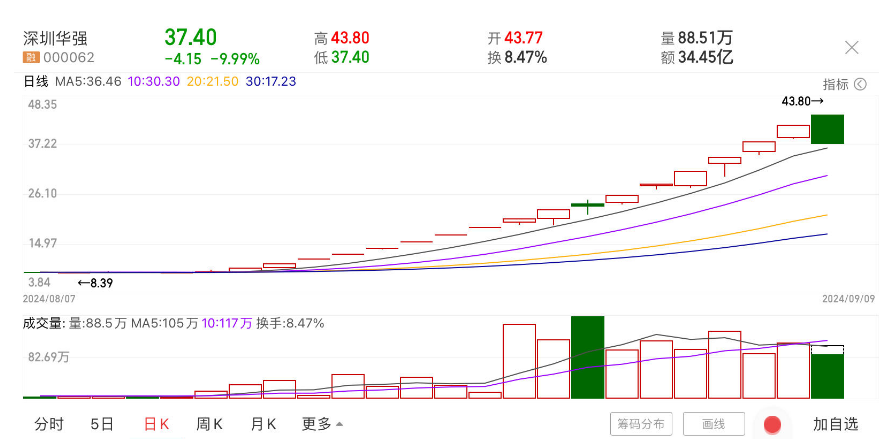Click the MA5:36.46 label
This screenshot has width=894, height=439.
click(88, 82)
